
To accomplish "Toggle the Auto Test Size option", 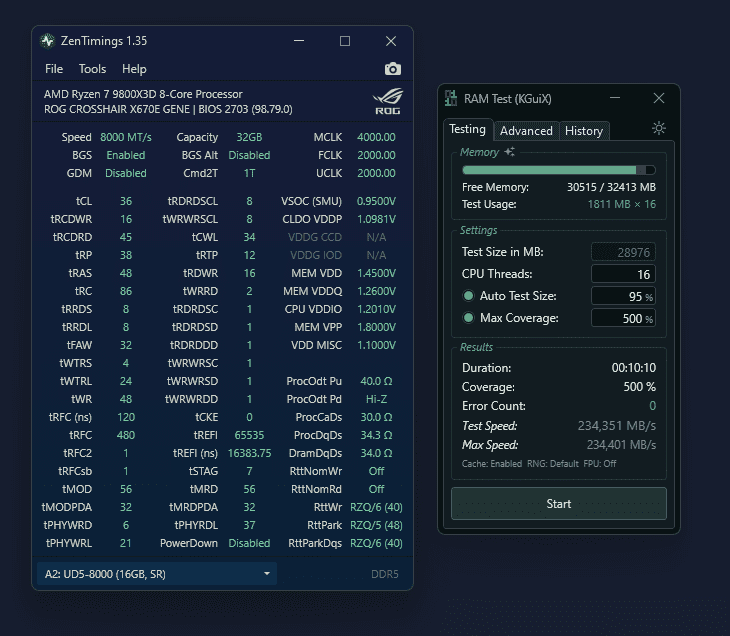I will point(468,296).
